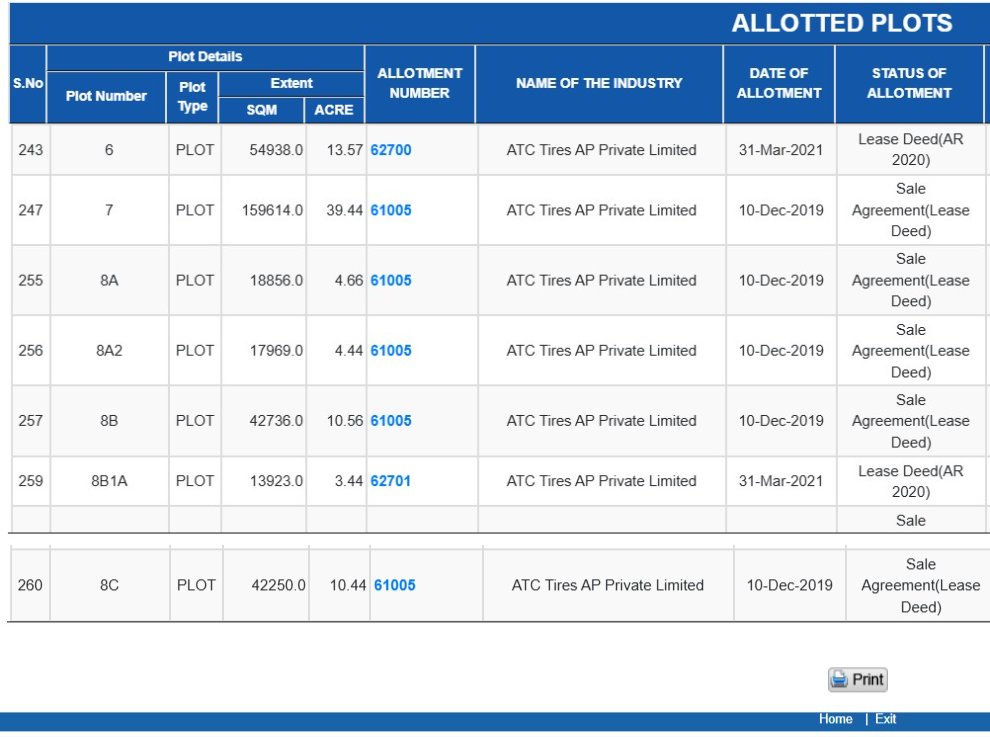Screen dimensions: 990x737
Task: Select SQM value 18856.0
Action: click(276, 280)
